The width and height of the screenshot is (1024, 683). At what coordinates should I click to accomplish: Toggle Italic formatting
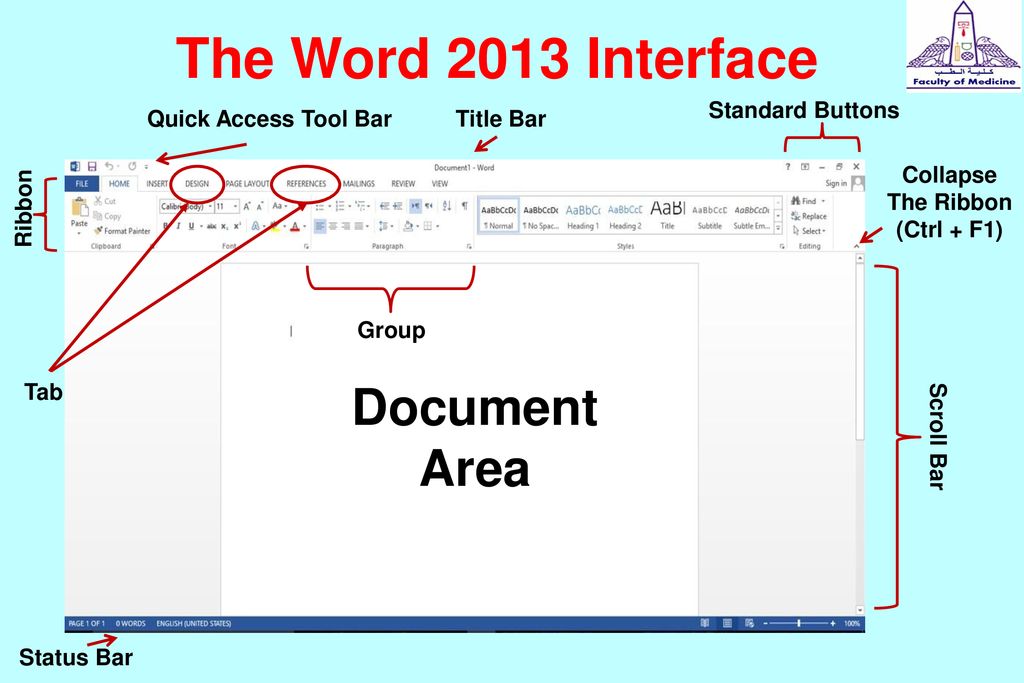(x=178, y=226)
